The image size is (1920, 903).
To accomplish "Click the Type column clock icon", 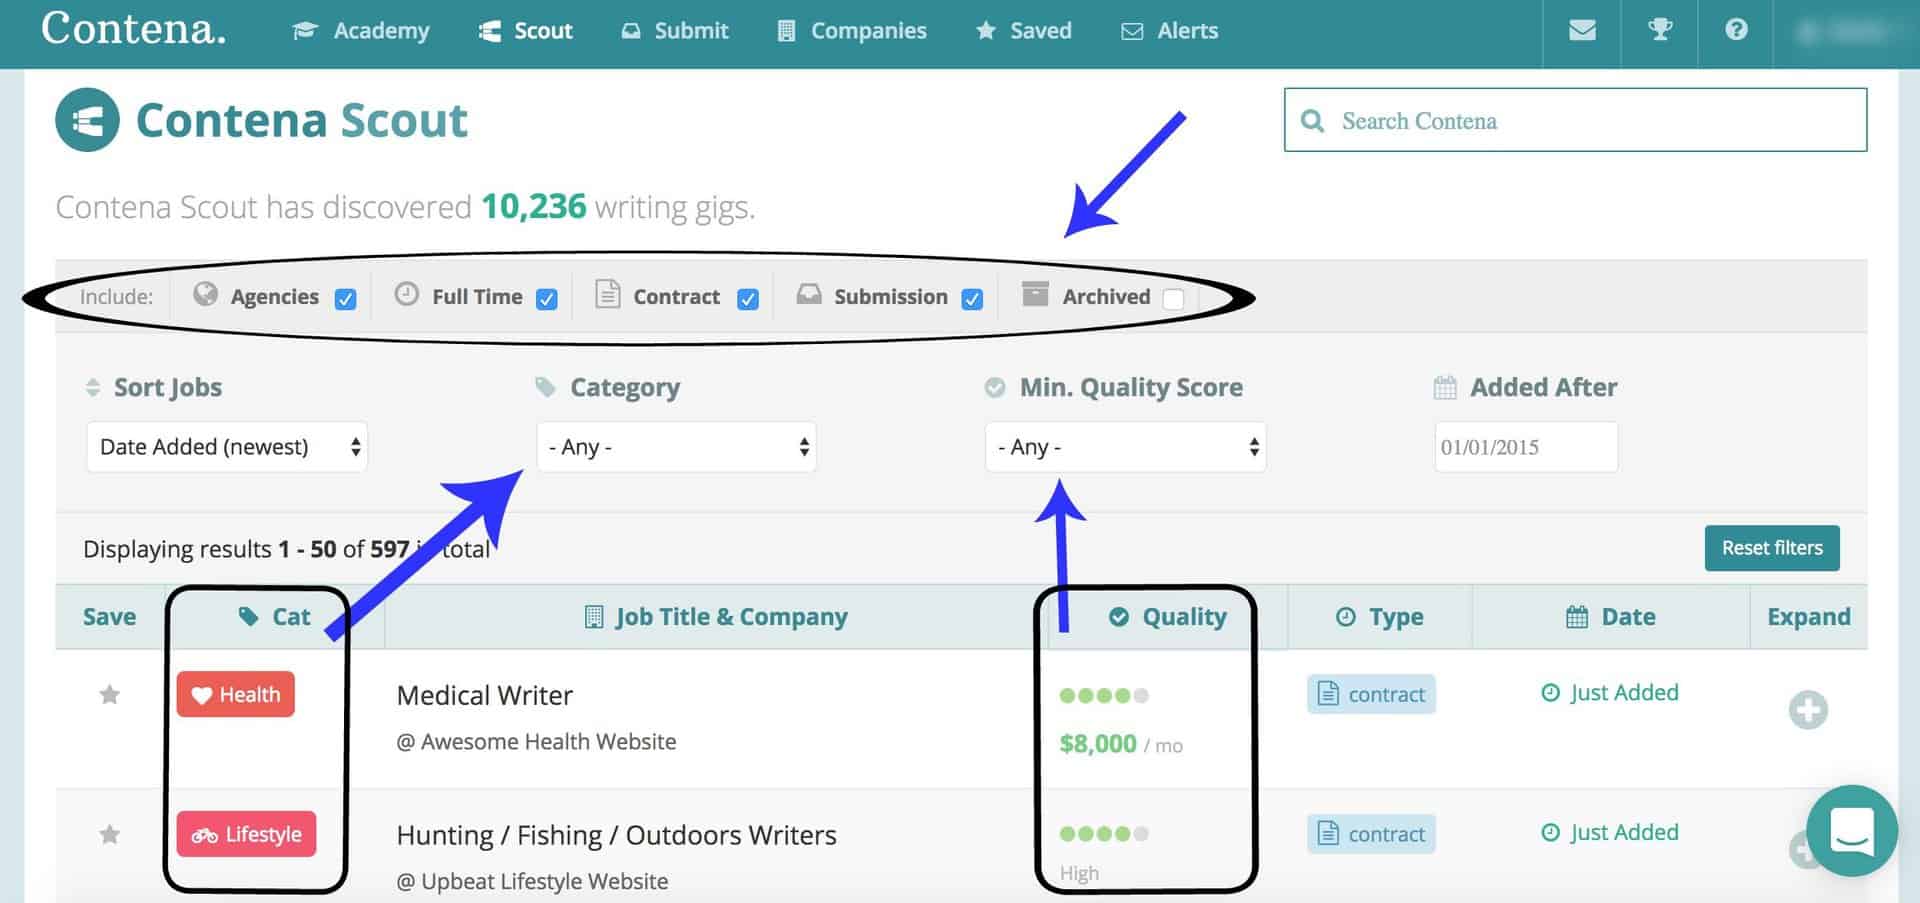I will pyautogui.click(x=1346, y=617).
